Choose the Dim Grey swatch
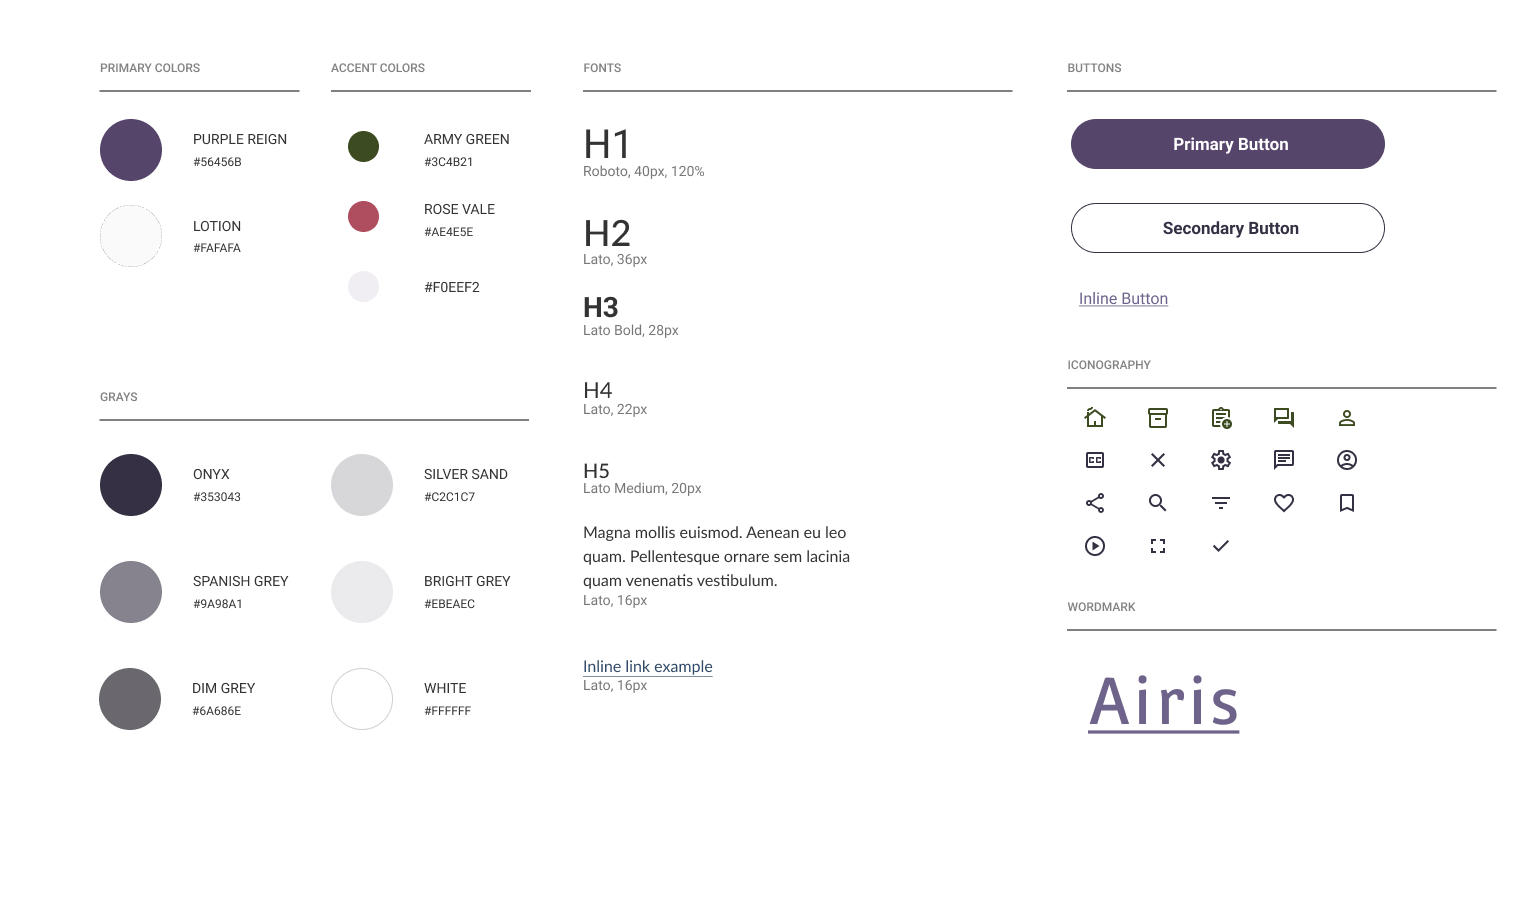This screenshot has height=902, width=1521. (x=130, y=699)
